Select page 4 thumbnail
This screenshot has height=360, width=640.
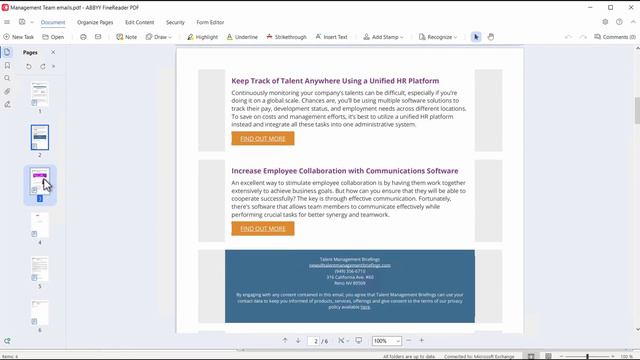point(40,225)
